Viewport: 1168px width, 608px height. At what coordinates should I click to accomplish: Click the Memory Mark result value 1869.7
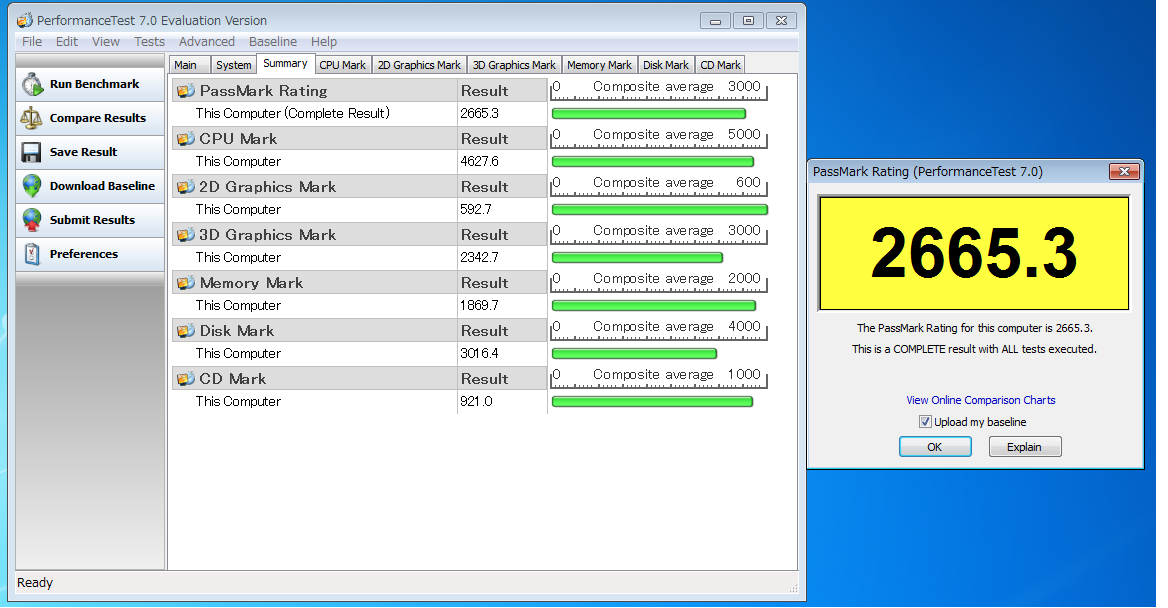click(x=479, y=305)
